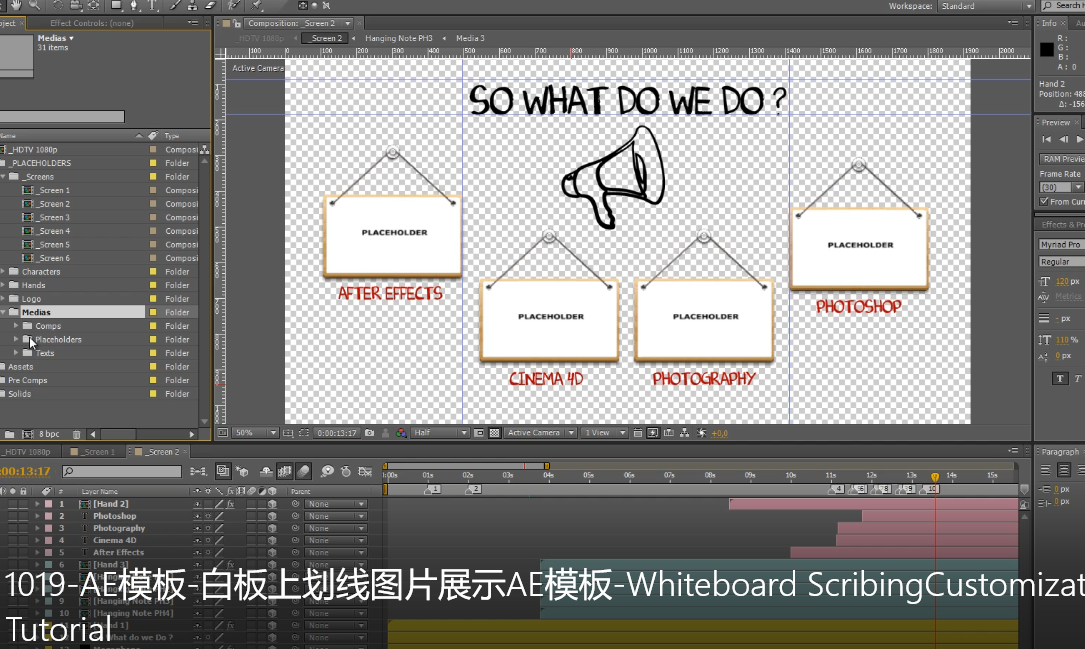Expand the Comps subfolder under Medias
This screenshot has width=1085, height=649.
16,326
